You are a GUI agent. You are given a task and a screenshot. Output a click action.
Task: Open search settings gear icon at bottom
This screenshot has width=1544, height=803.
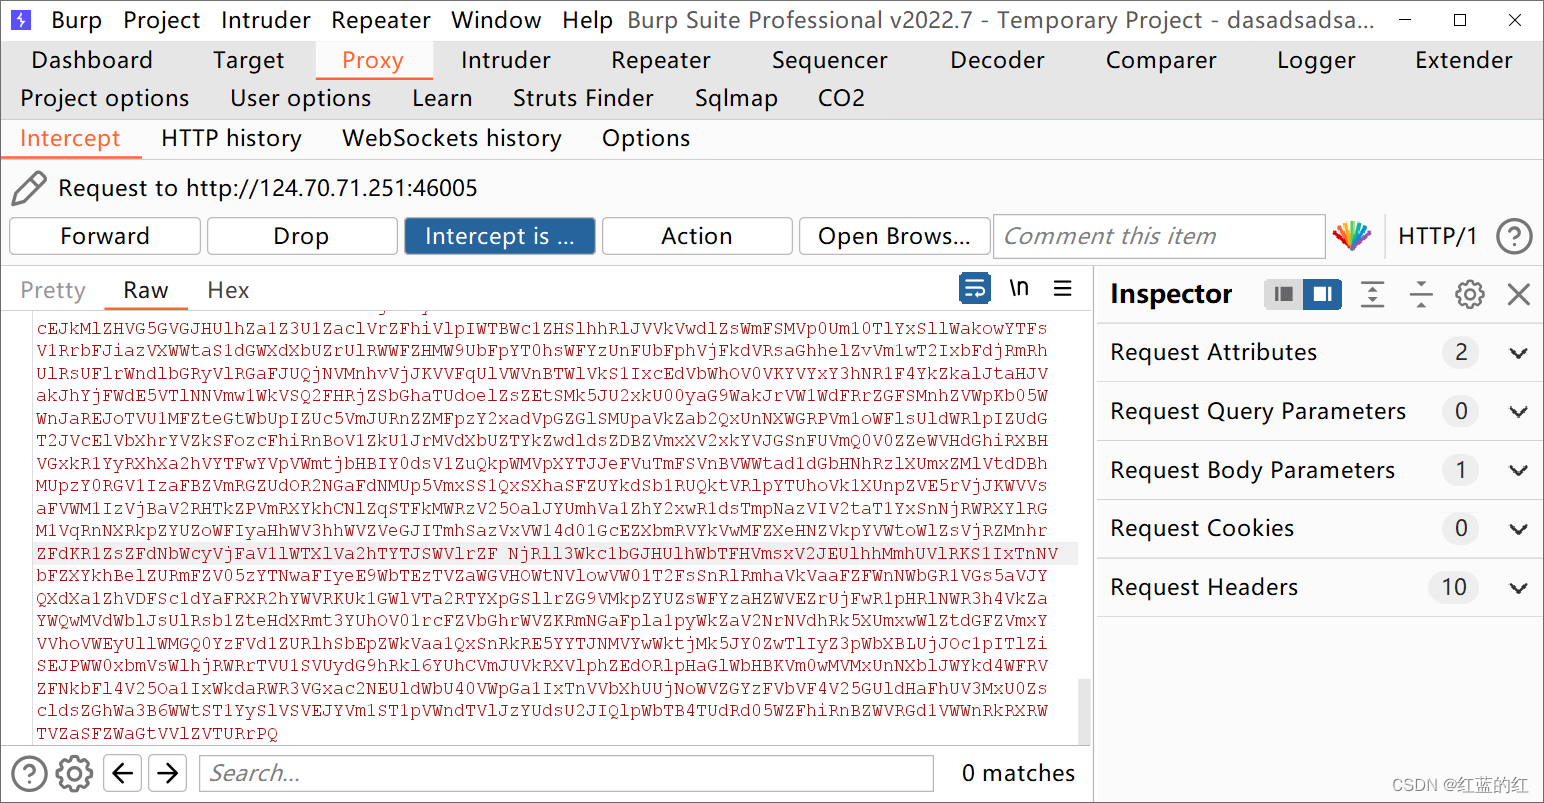[74, 773]
